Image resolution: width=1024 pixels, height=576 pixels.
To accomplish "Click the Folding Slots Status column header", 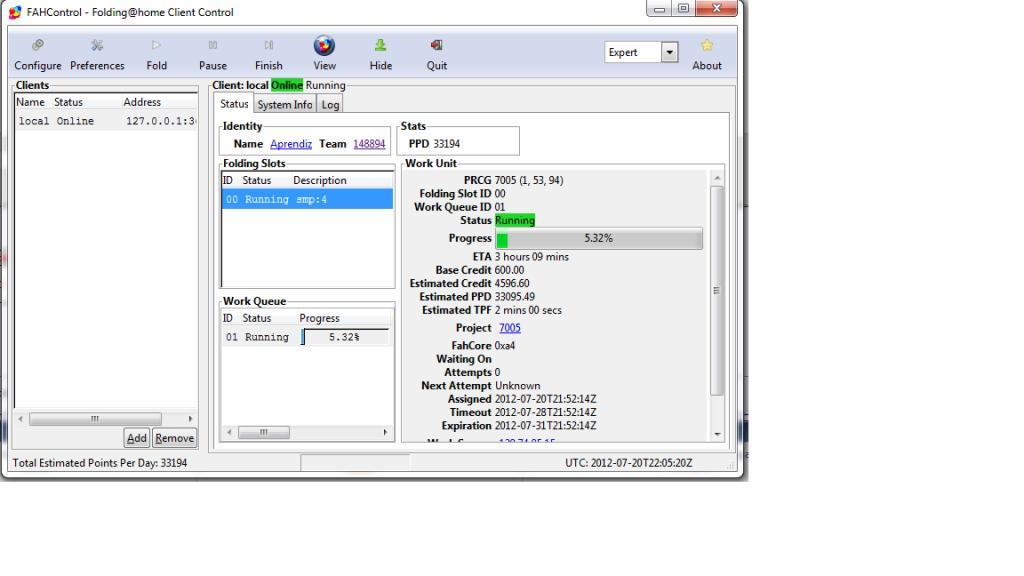I will [x=257, y=180].
